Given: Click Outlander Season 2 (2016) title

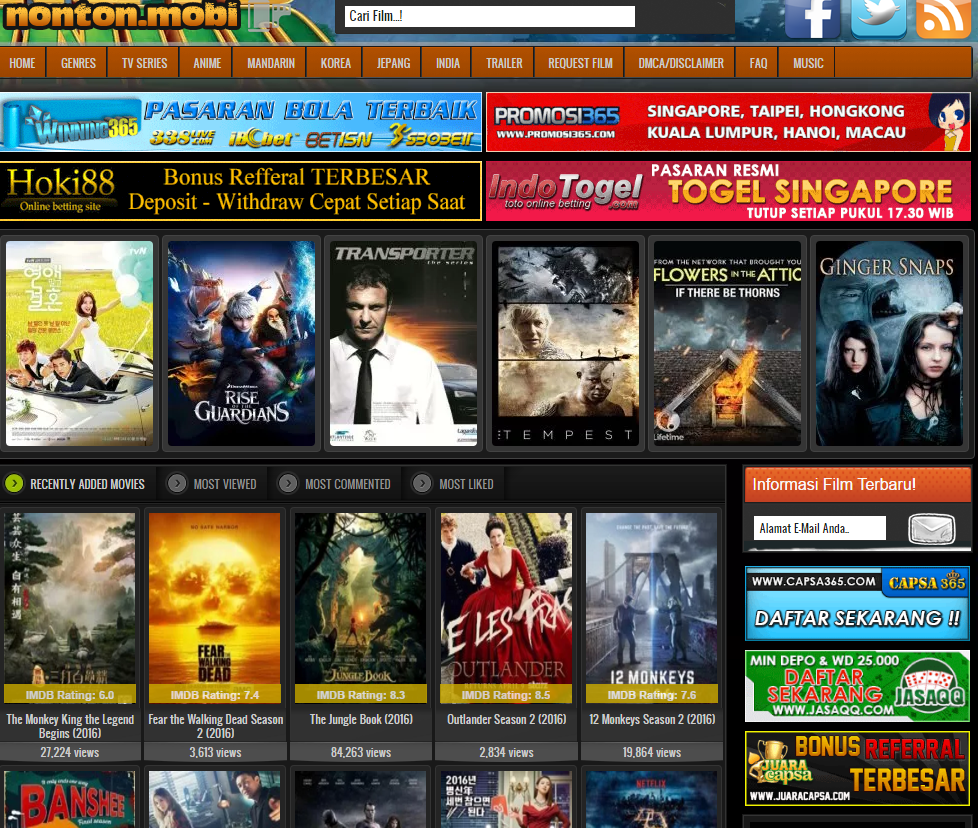Looking at the screenshot, I should point(506,719).
